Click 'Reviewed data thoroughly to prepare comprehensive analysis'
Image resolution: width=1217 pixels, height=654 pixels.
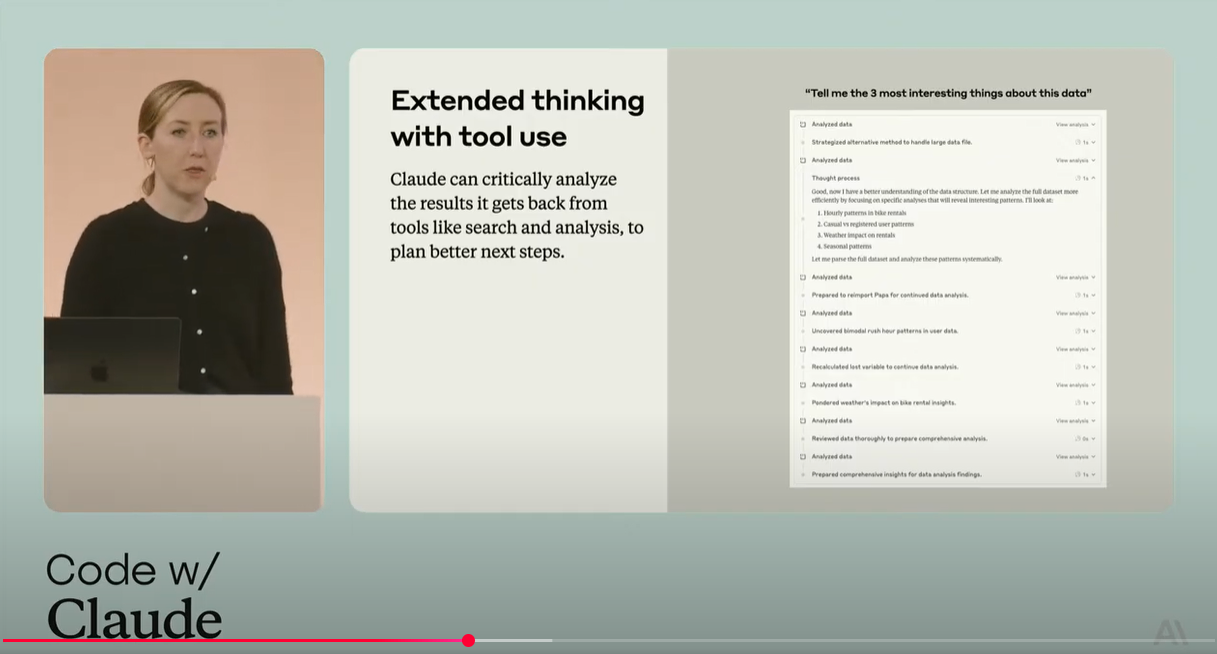[899, 439]
